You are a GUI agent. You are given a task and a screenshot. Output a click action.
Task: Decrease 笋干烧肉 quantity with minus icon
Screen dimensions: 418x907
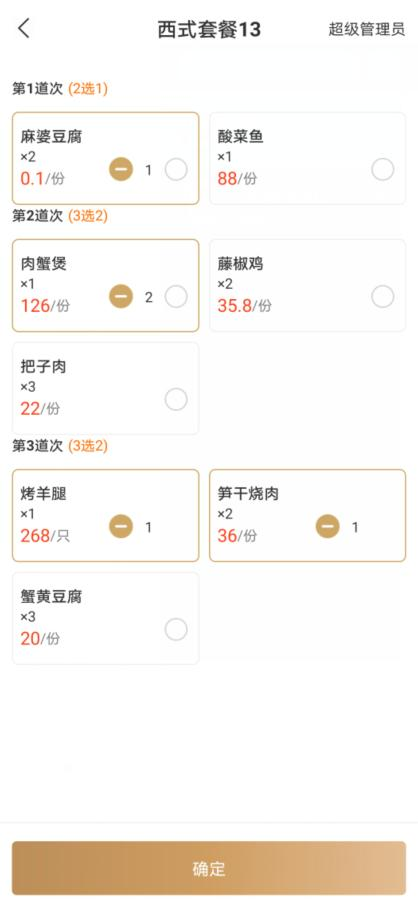click(327, 527)
